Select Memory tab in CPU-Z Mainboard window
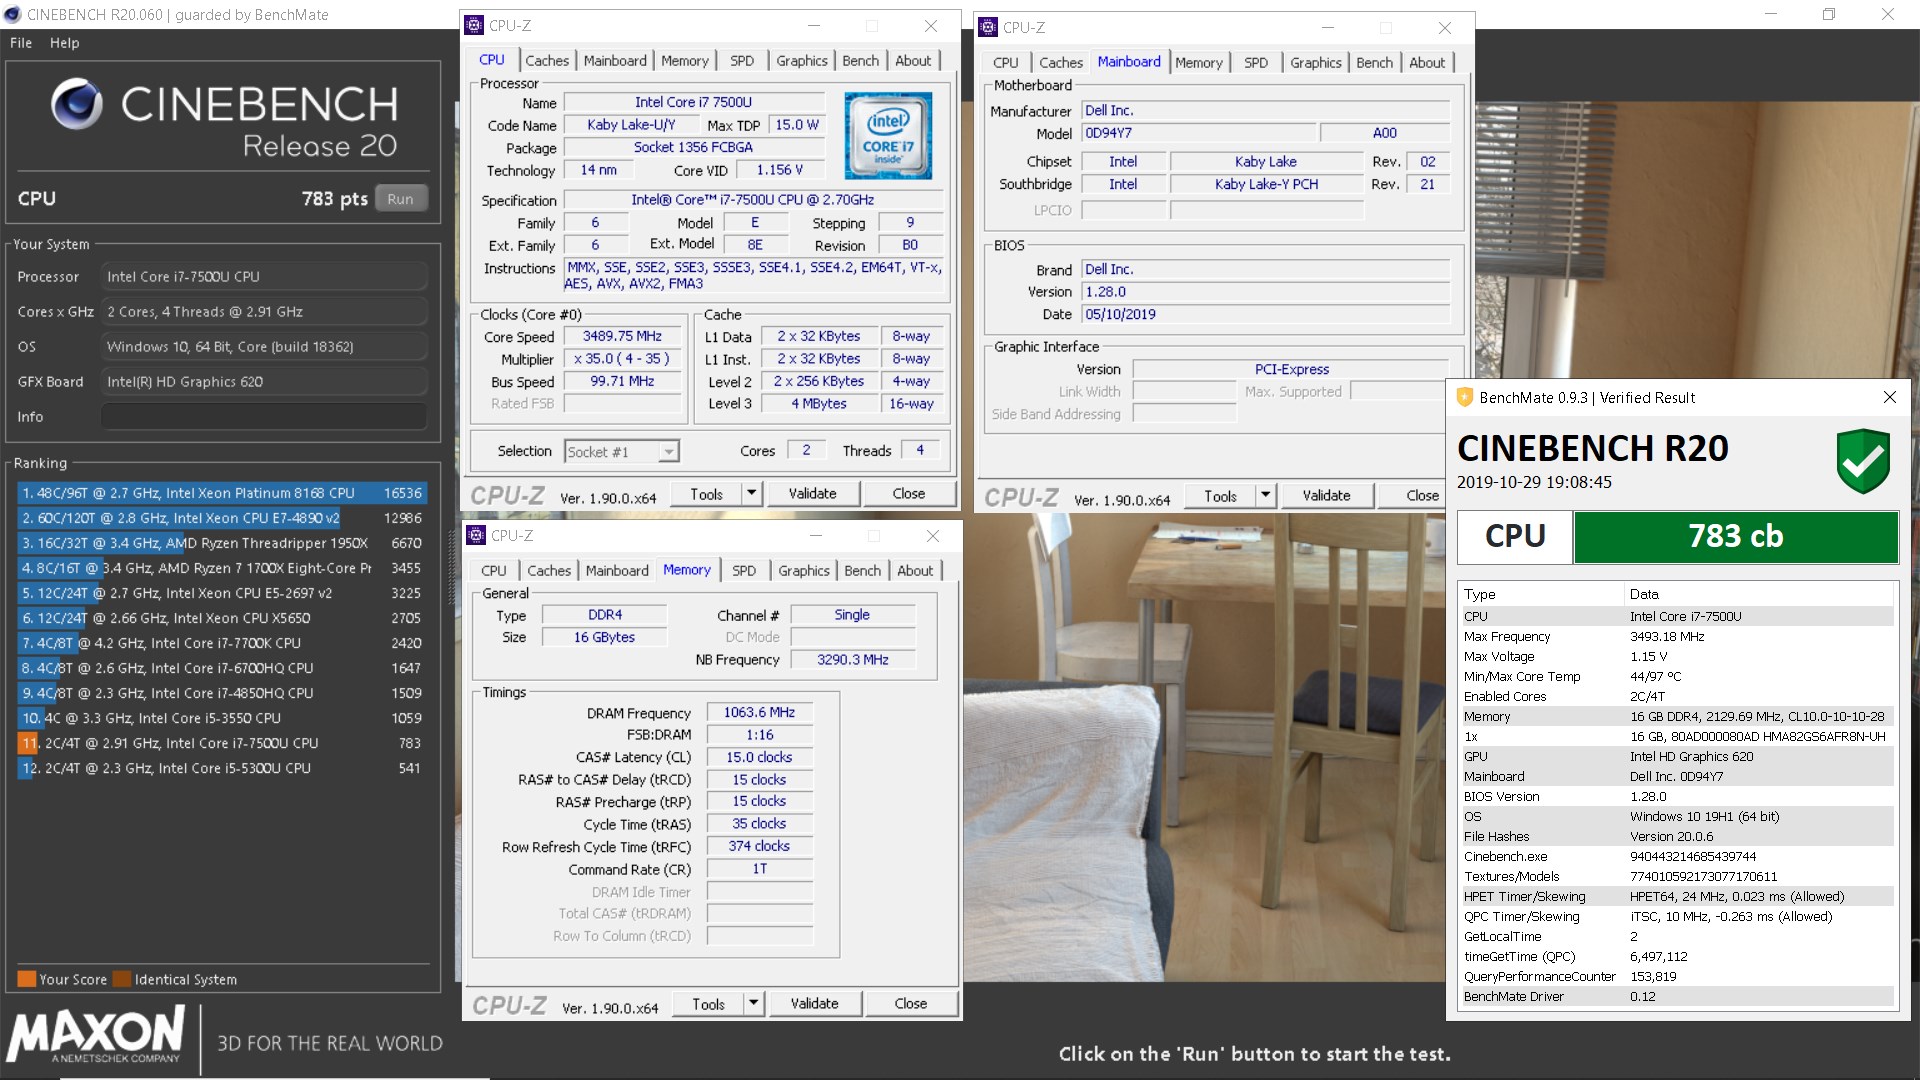Viewport: 1920px width, 1080px height. [x=1198, y=63]
